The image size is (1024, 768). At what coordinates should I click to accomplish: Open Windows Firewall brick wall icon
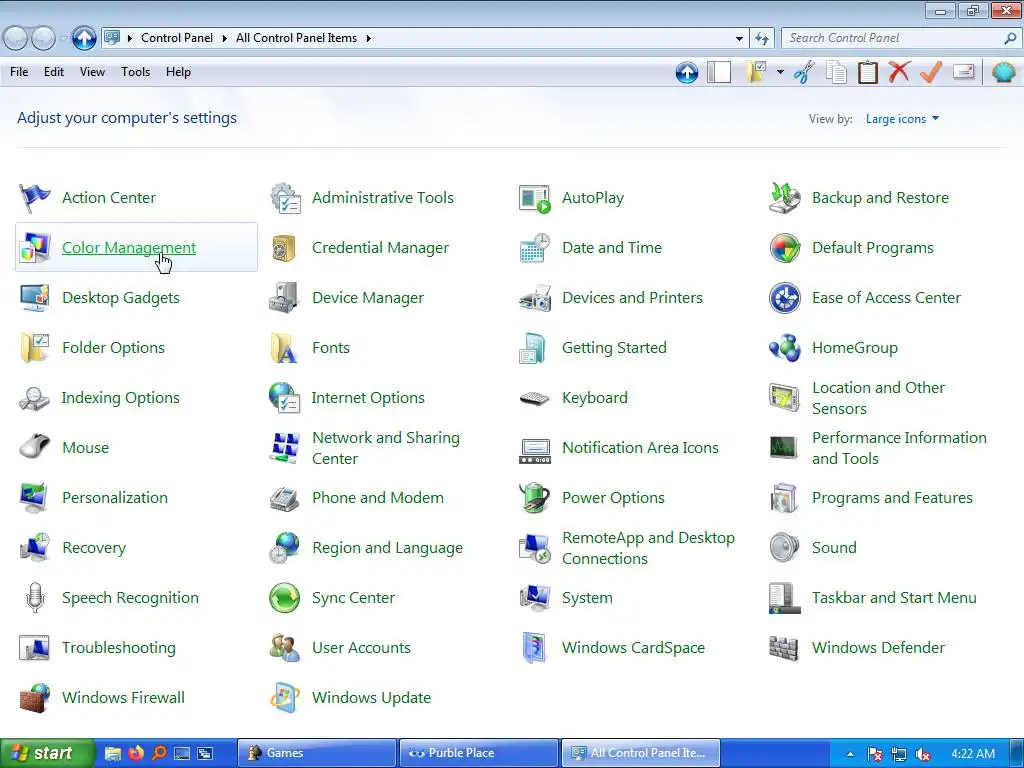point(34,698)
